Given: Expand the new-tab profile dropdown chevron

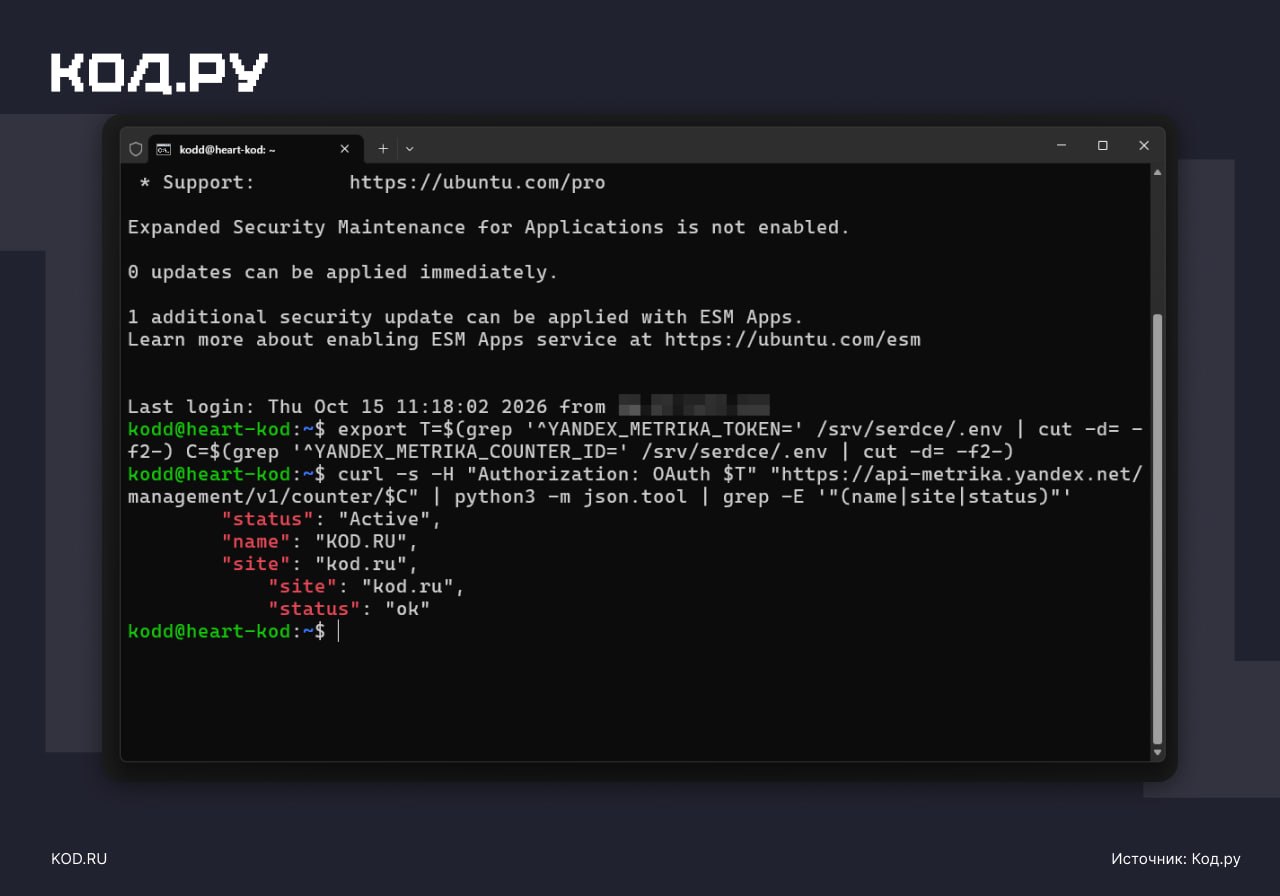Looking at the screenshot, I should [x=409, y=149].
